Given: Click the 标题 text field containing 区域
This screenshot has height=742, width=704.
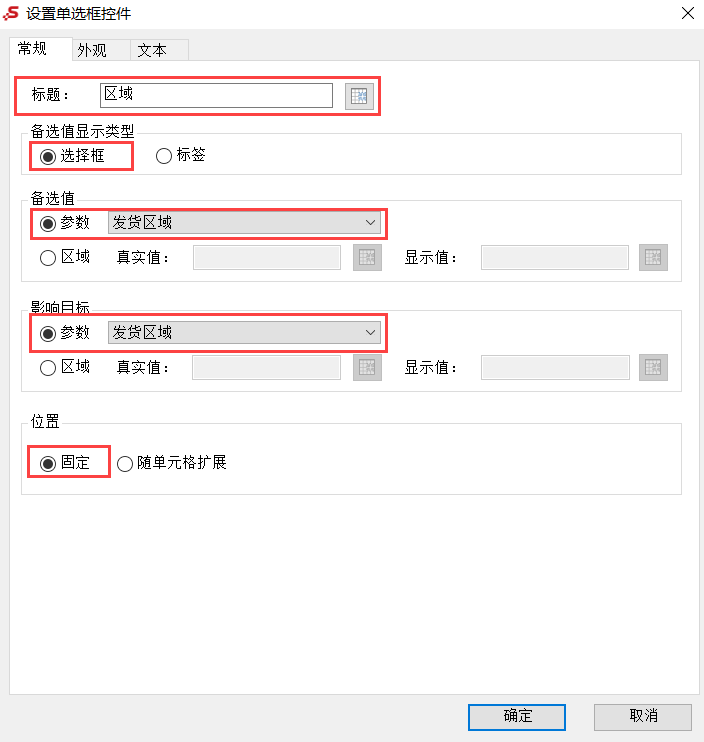Looking at the screenshot, I should pyautogui.click(x=216, y=95).
